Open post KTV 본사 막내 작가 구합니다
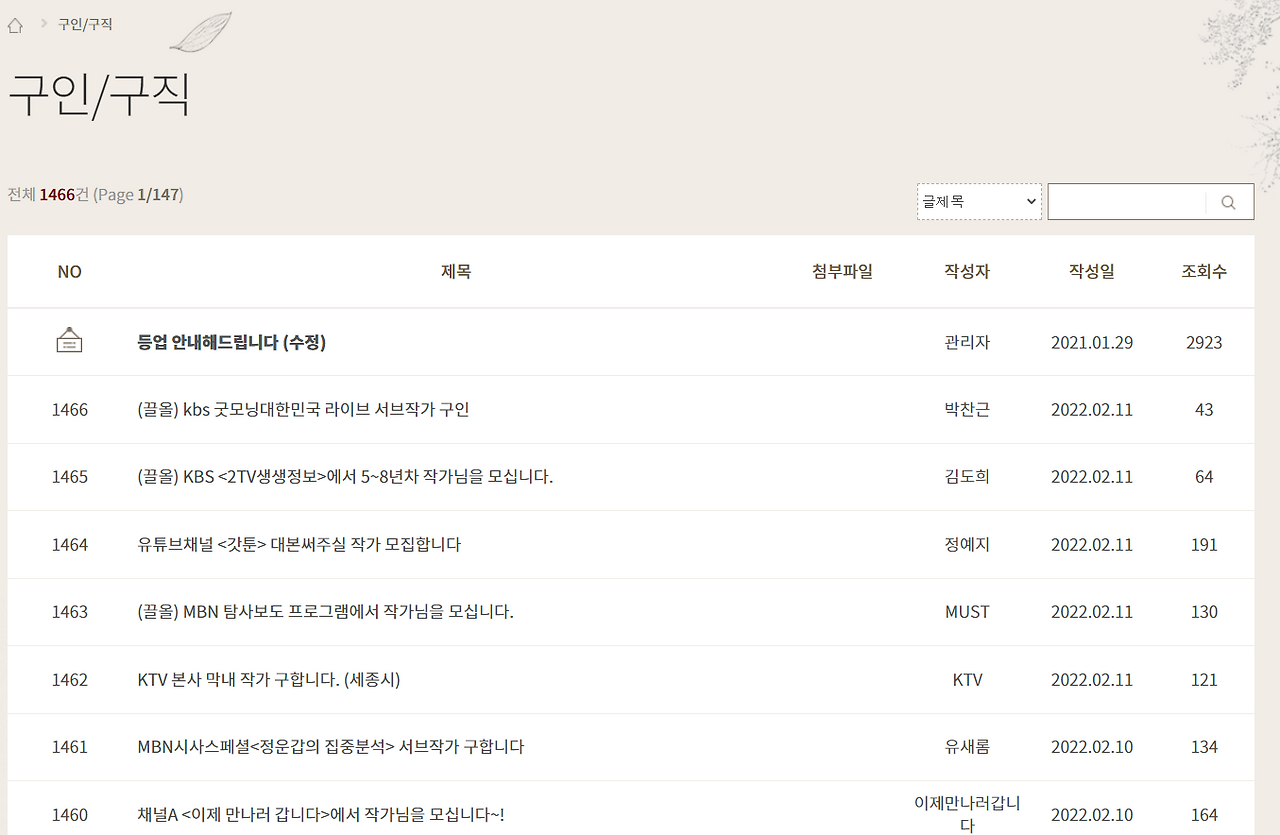Image resolution: width=1280 pixels, height=835 pixels. 269,680
